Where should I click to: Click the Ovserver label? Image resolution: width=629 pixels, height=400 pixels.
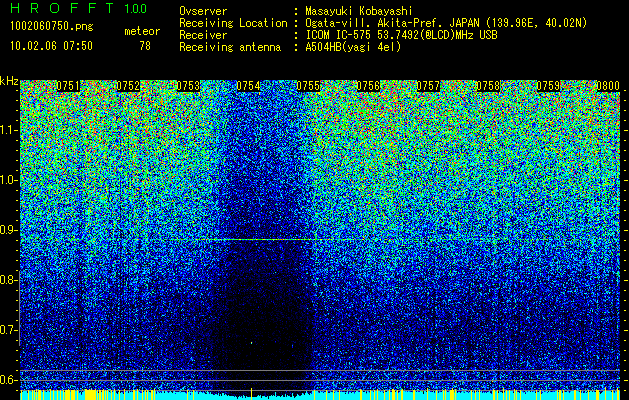203,12
